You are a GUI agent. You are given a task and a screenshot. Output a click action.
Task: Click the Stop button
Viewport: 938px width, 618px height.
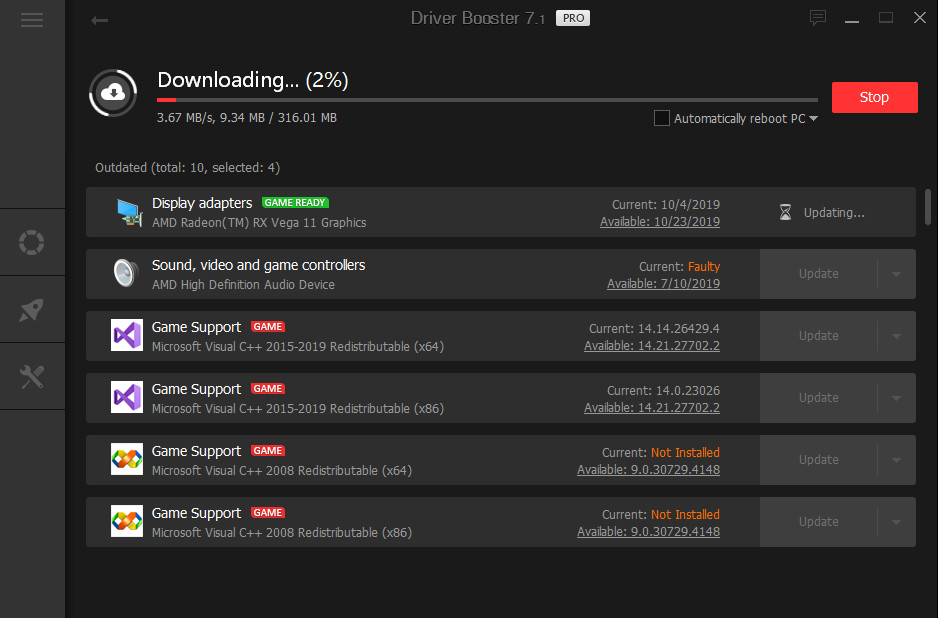[874, 97]
